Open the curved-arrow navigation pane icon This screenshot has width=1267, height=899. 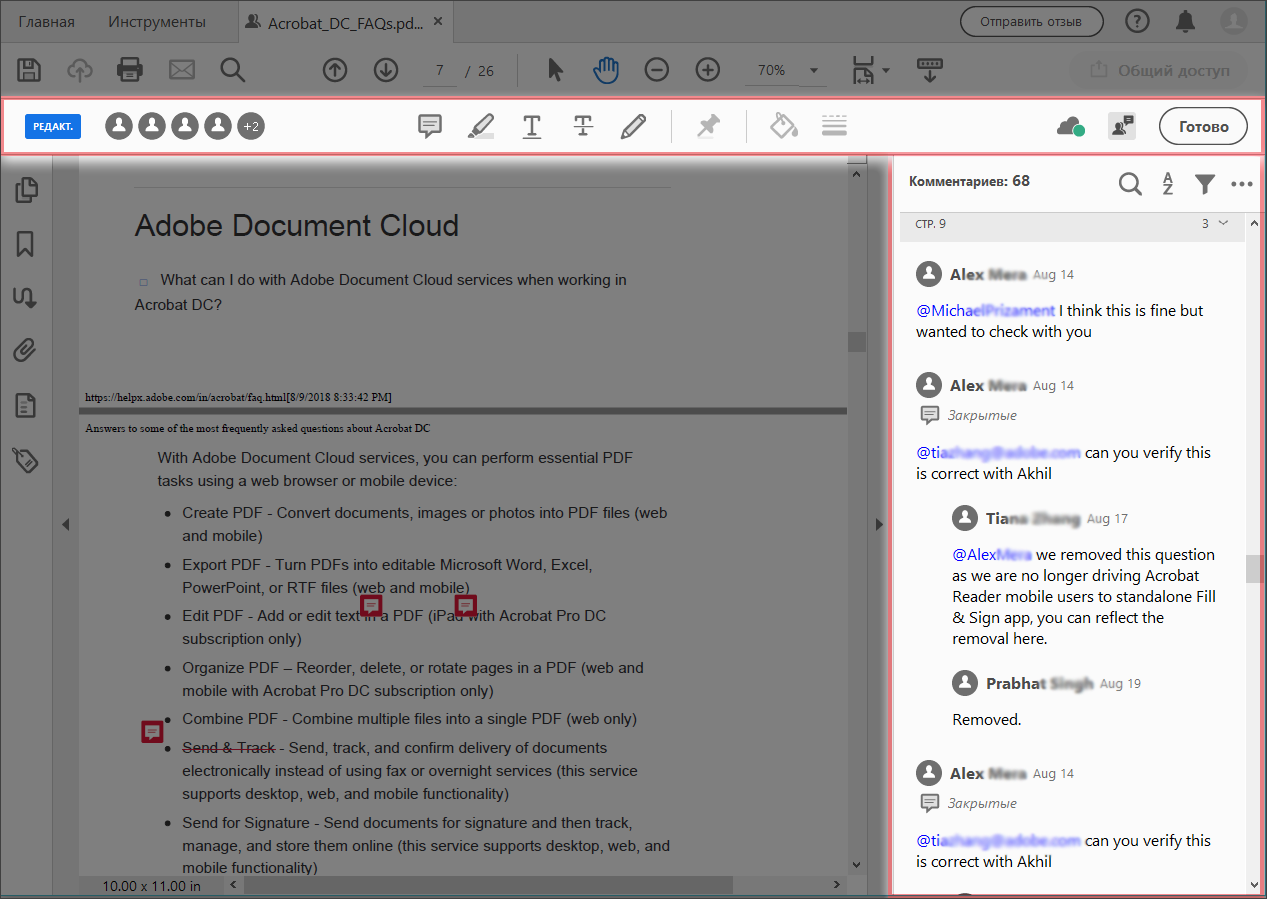click(26, 297)
